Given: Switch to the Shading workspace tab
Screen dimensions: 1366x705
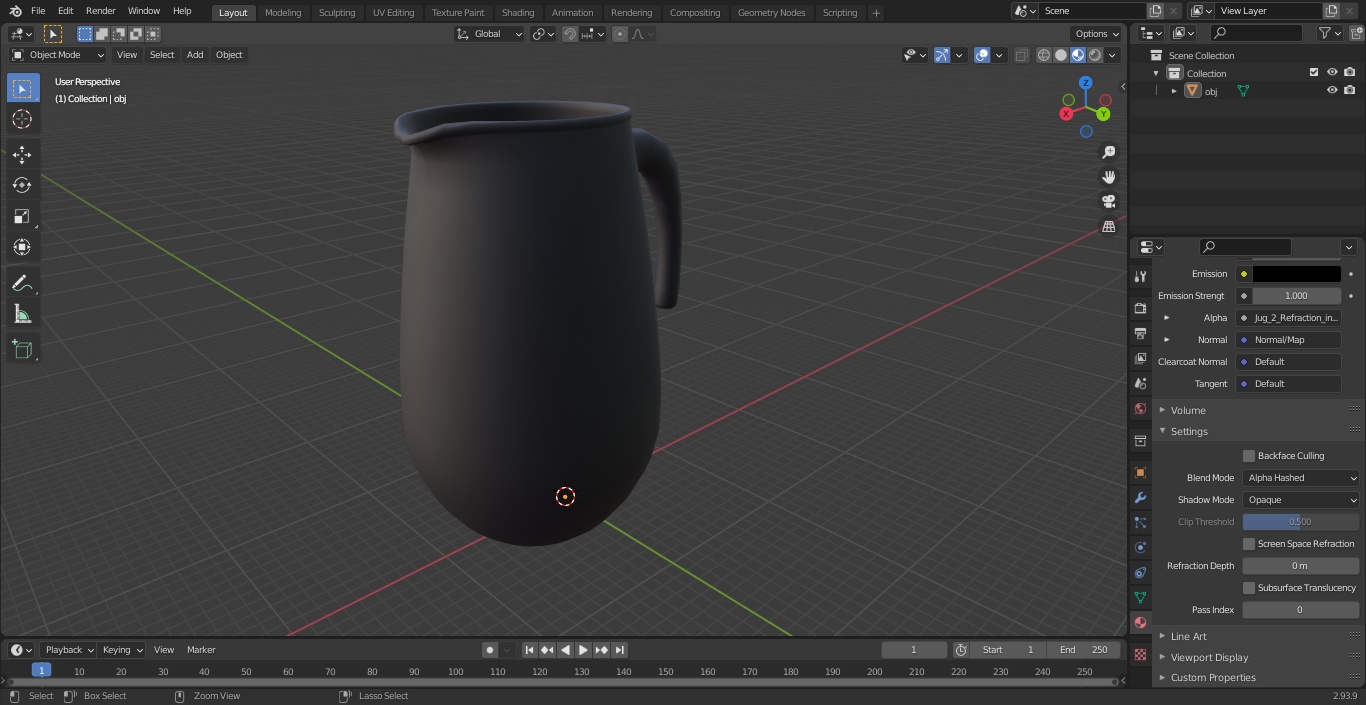Looking at the screenshot, I should [x=518, y=13].
